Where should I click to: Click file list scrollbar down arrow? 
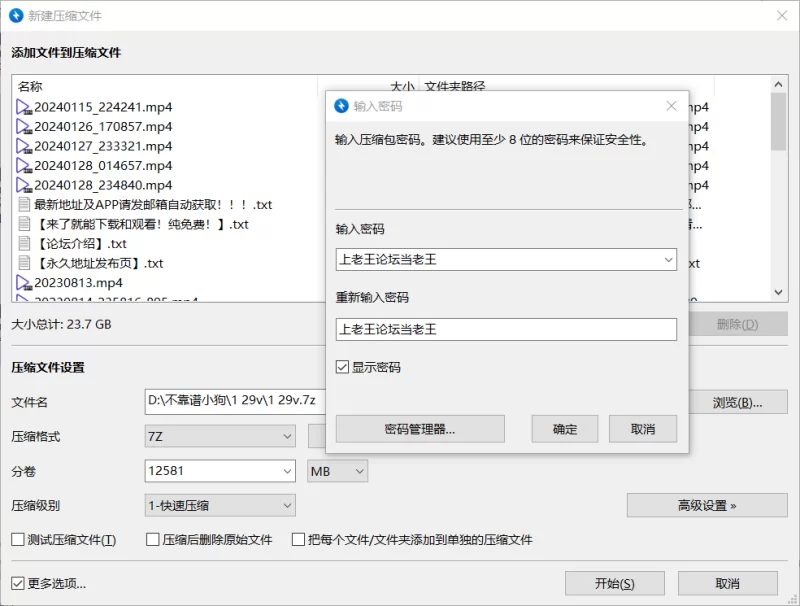pos(778,292)
